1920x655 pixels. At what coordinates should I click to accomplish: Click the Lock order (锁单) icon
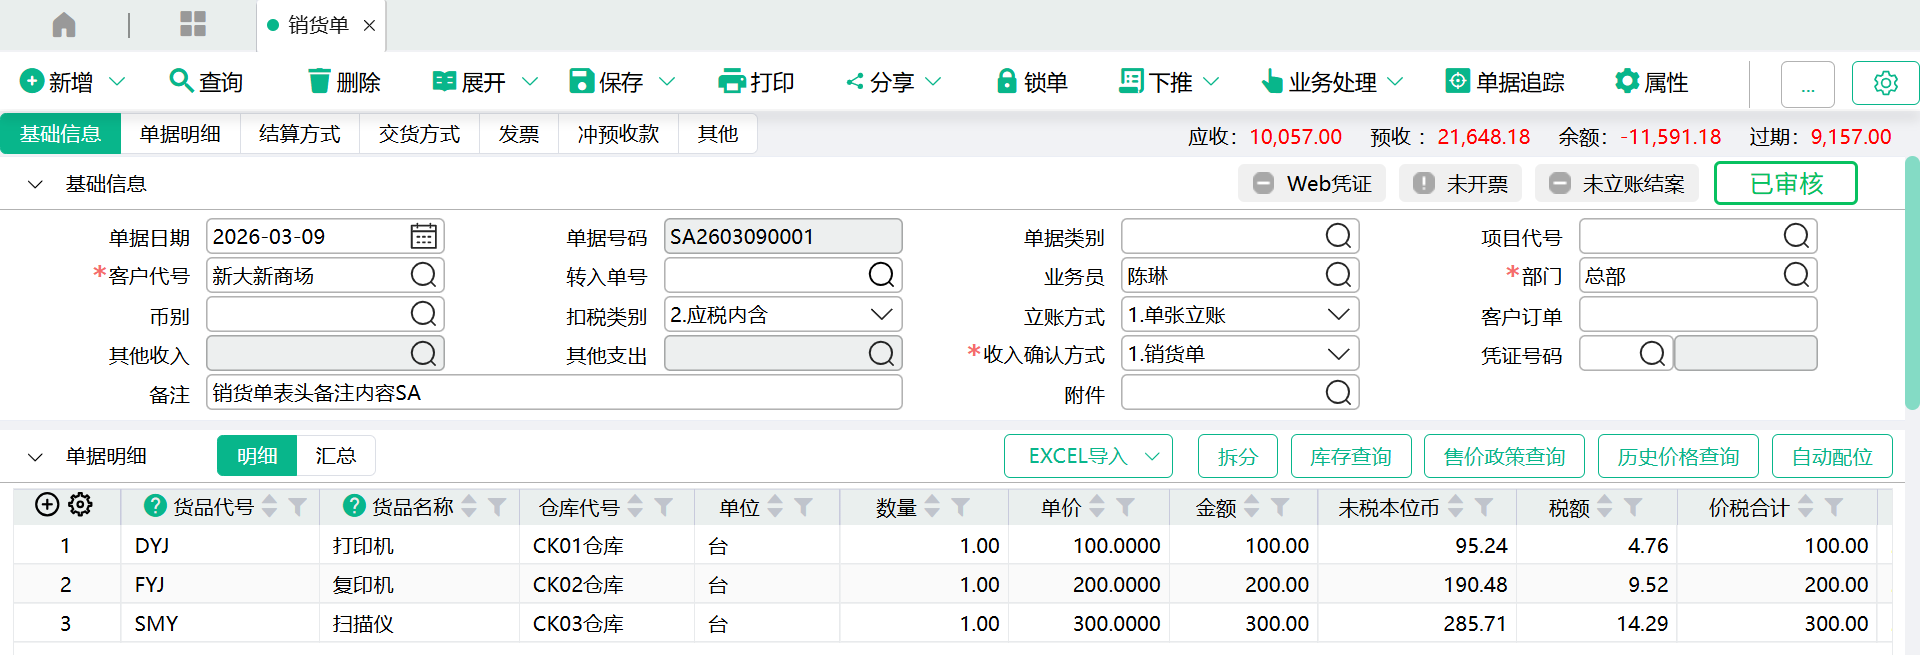pos(1006,82)
